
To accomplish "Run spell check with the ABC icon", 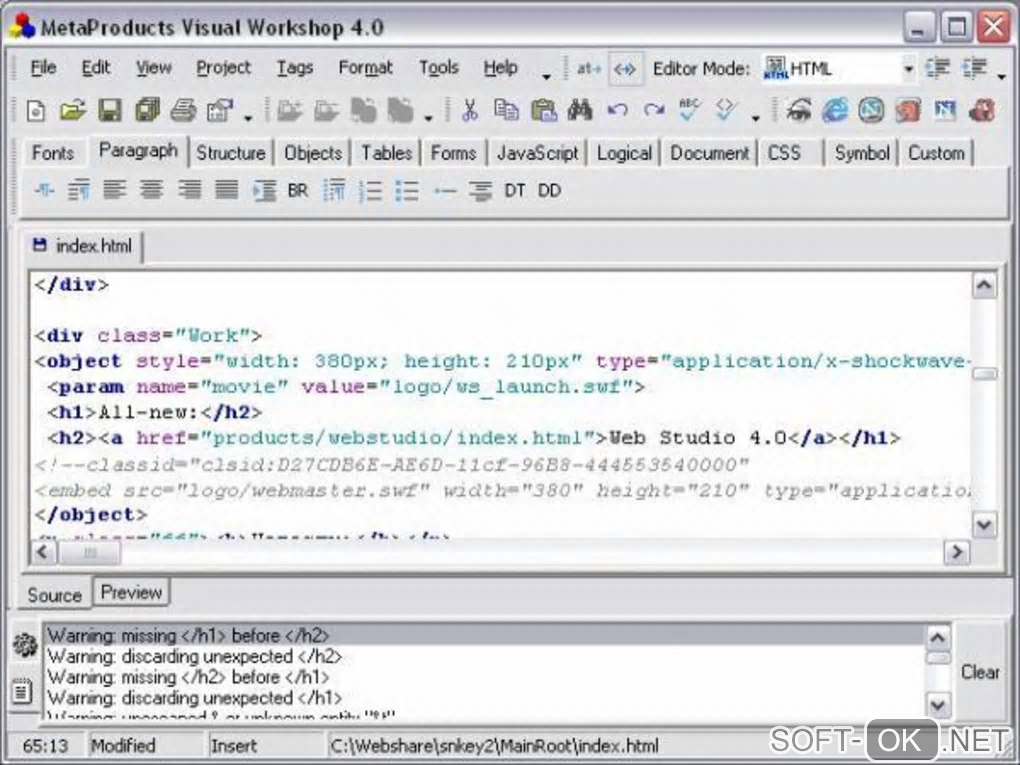I will tap(690, 110).
